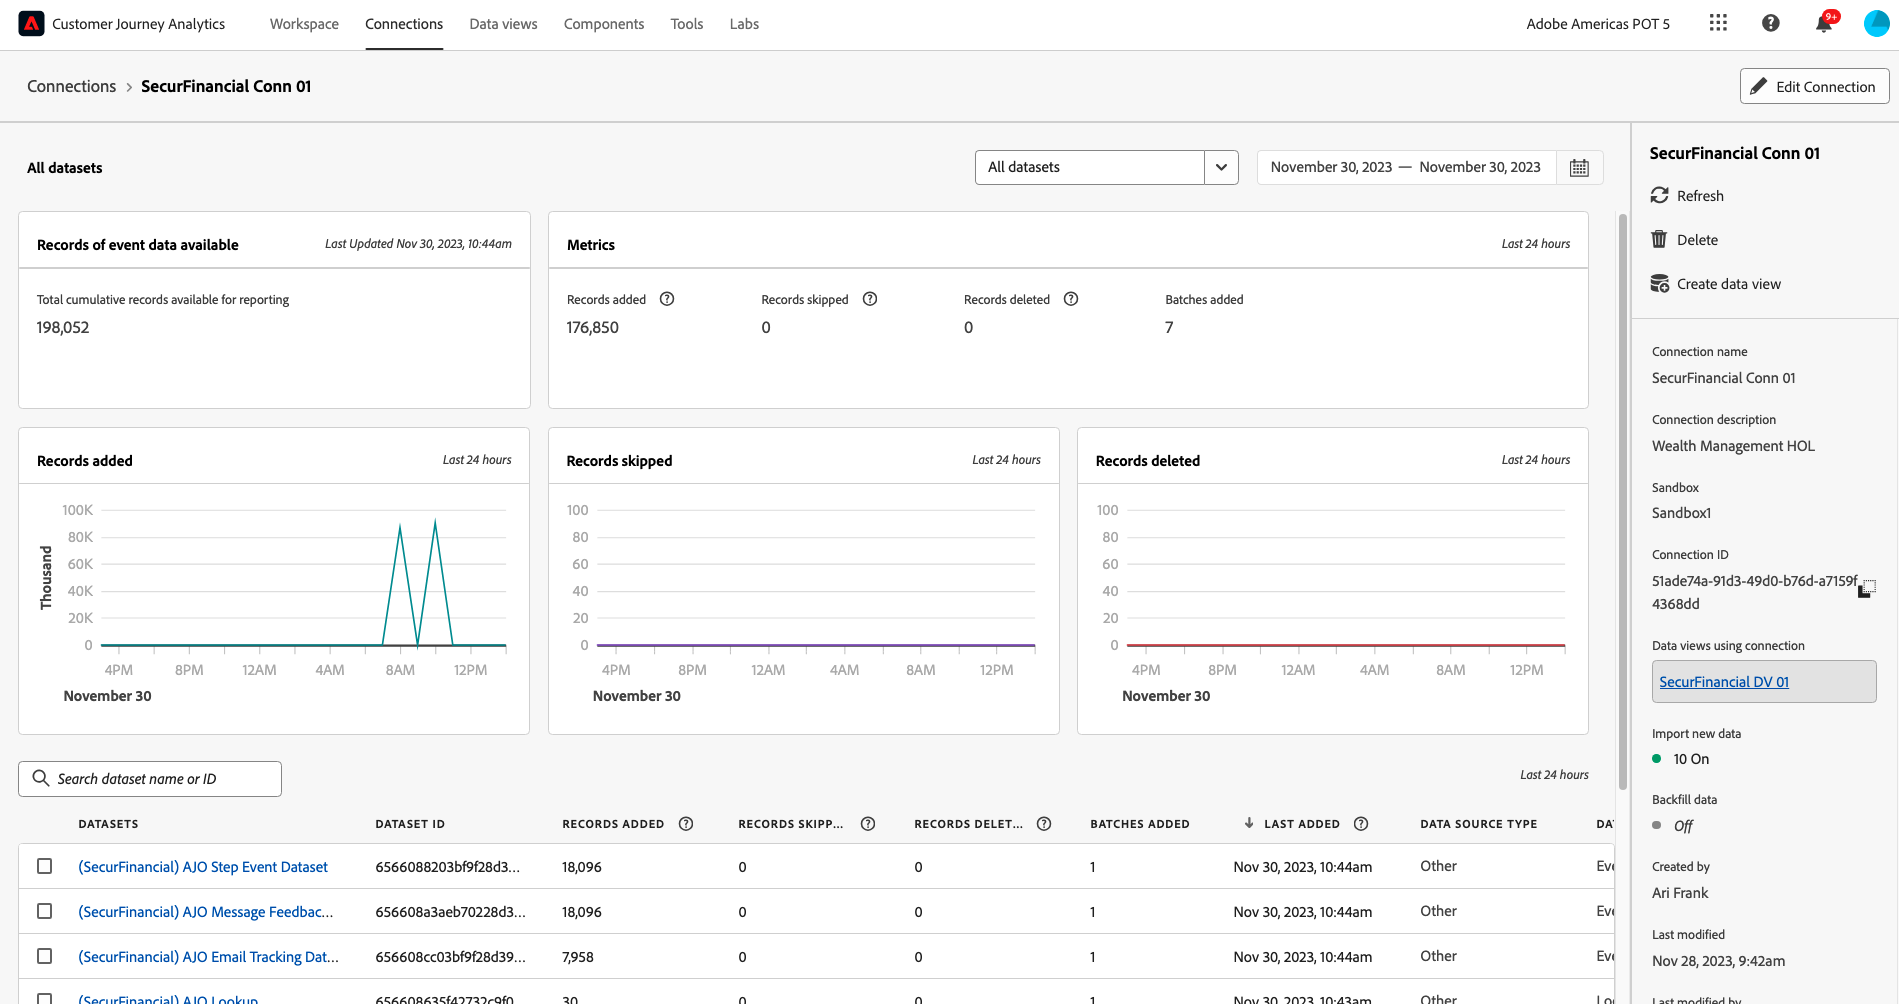Go to the Workspace tab
1899x1004 pixels.
pyautogui.click(x=304, y=24)
